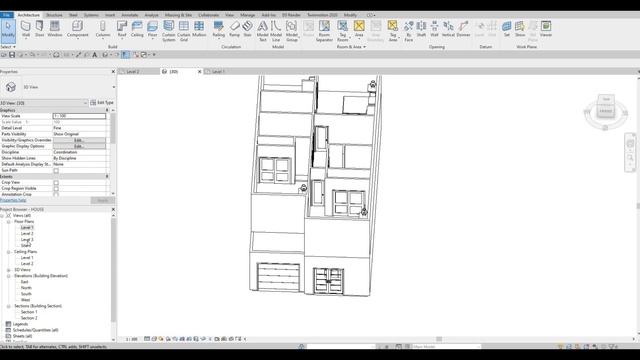The image size is (640, 360).
Task: Open the South elevation in Project Browser
Action: 26,294
